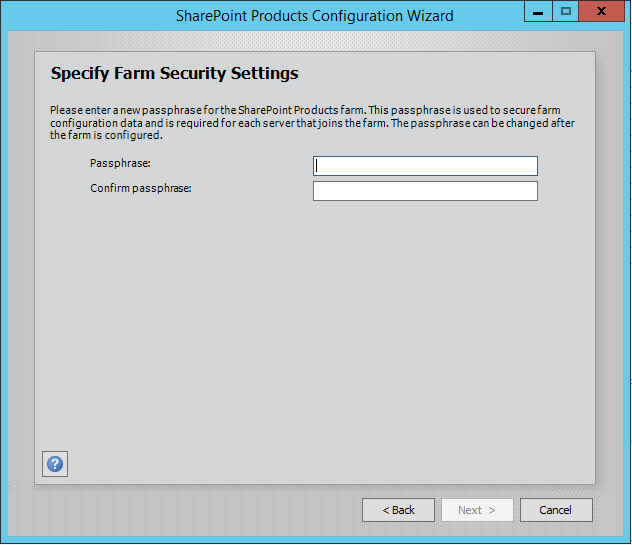Image resolution: width=632 pixels, height=545 pixels.
Task: Click the passphrase description paragraph
Action: [312, 124]
